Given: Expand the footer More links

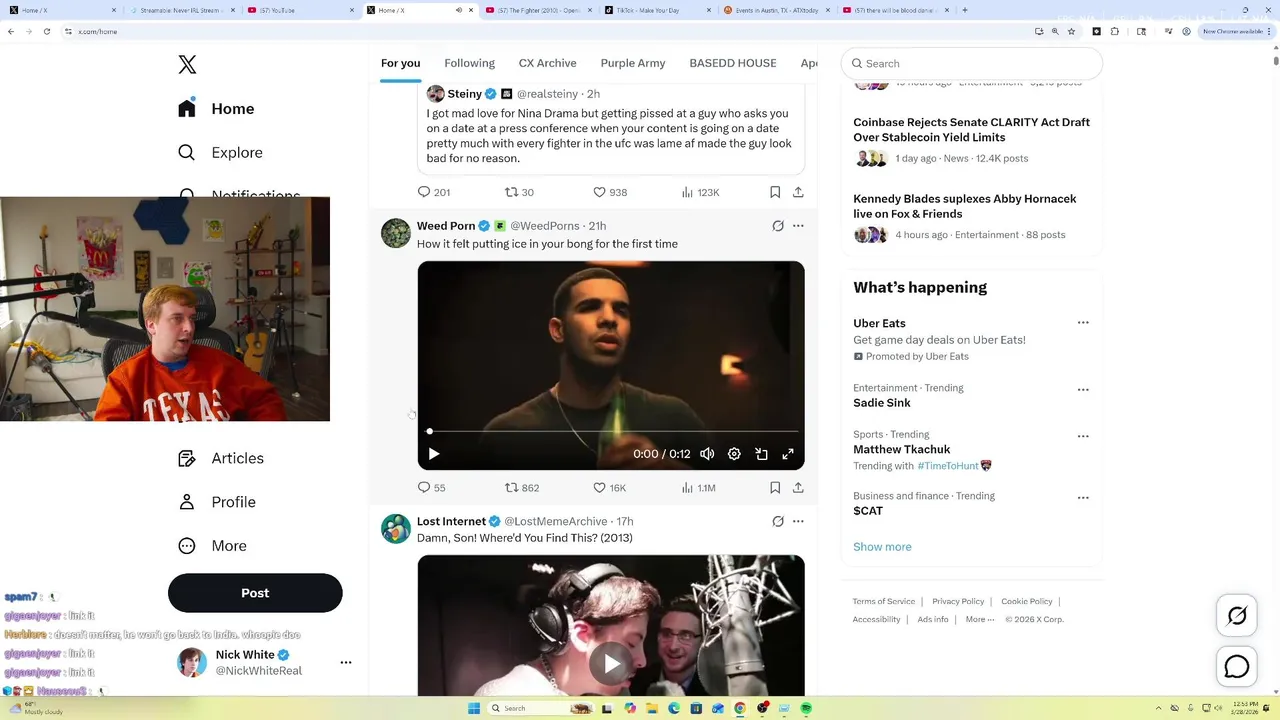Looking at the screenshot, I should pos(980,619).
